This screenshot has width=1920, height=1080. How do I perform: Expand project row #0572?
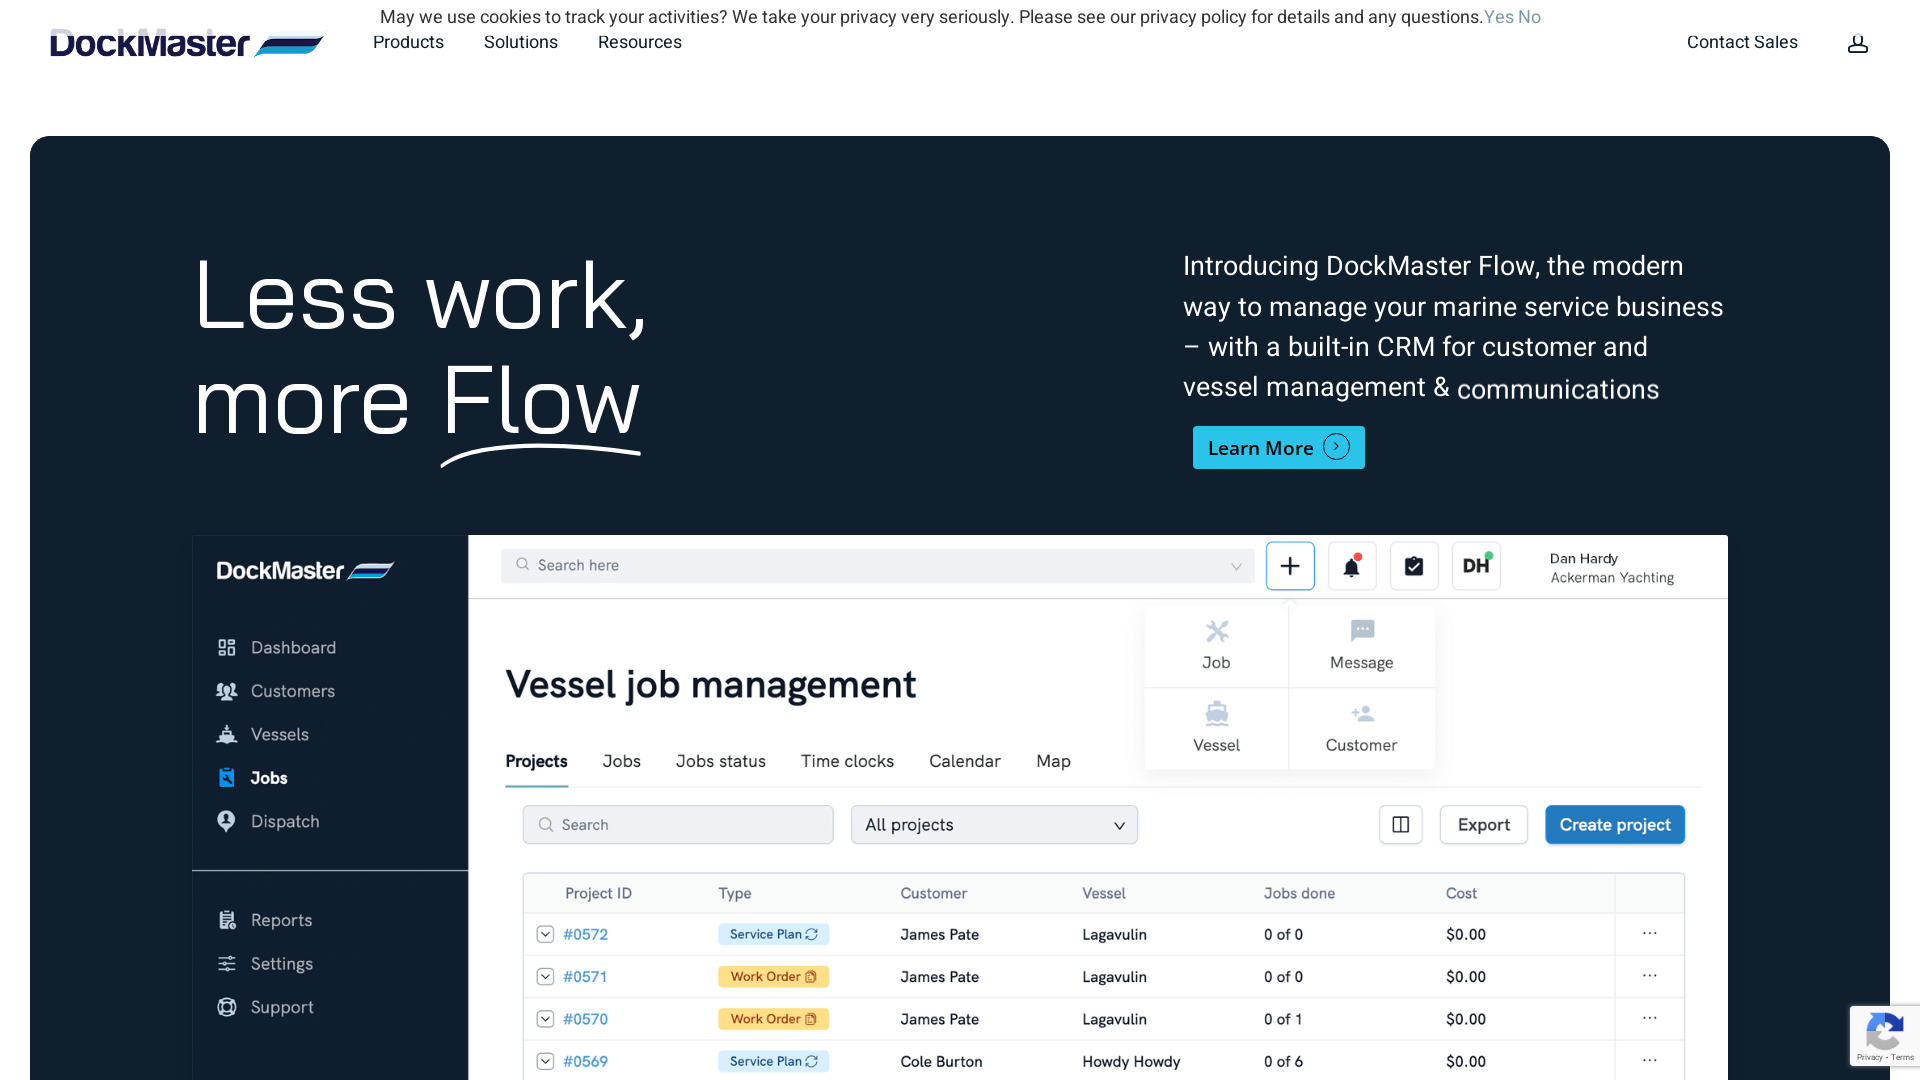(x=545, y=934)
